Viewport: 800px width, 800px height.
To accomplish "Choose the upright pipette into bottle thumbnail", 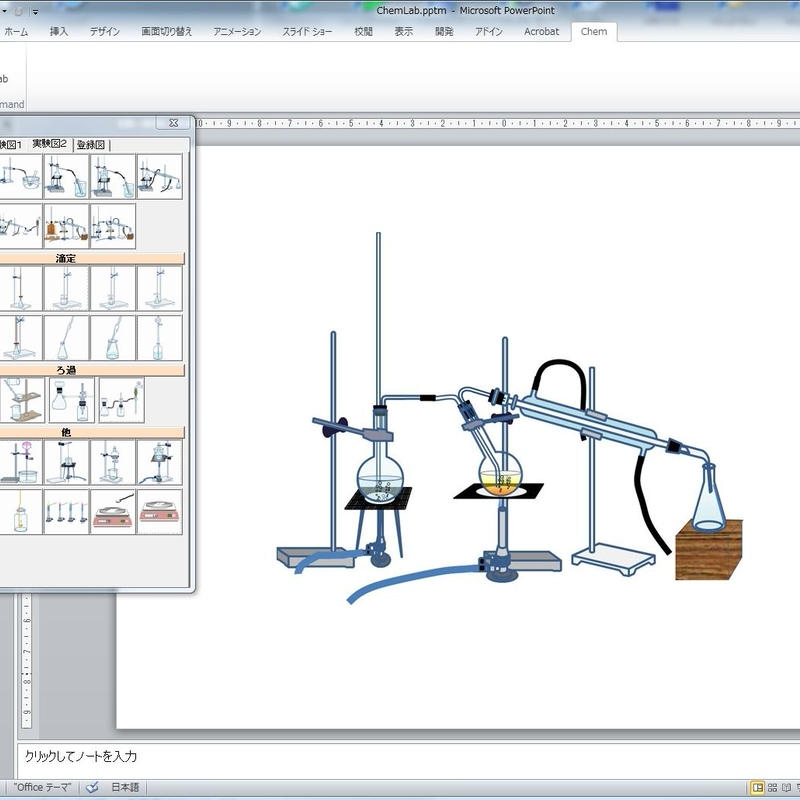I will click(x=160, y=338).
